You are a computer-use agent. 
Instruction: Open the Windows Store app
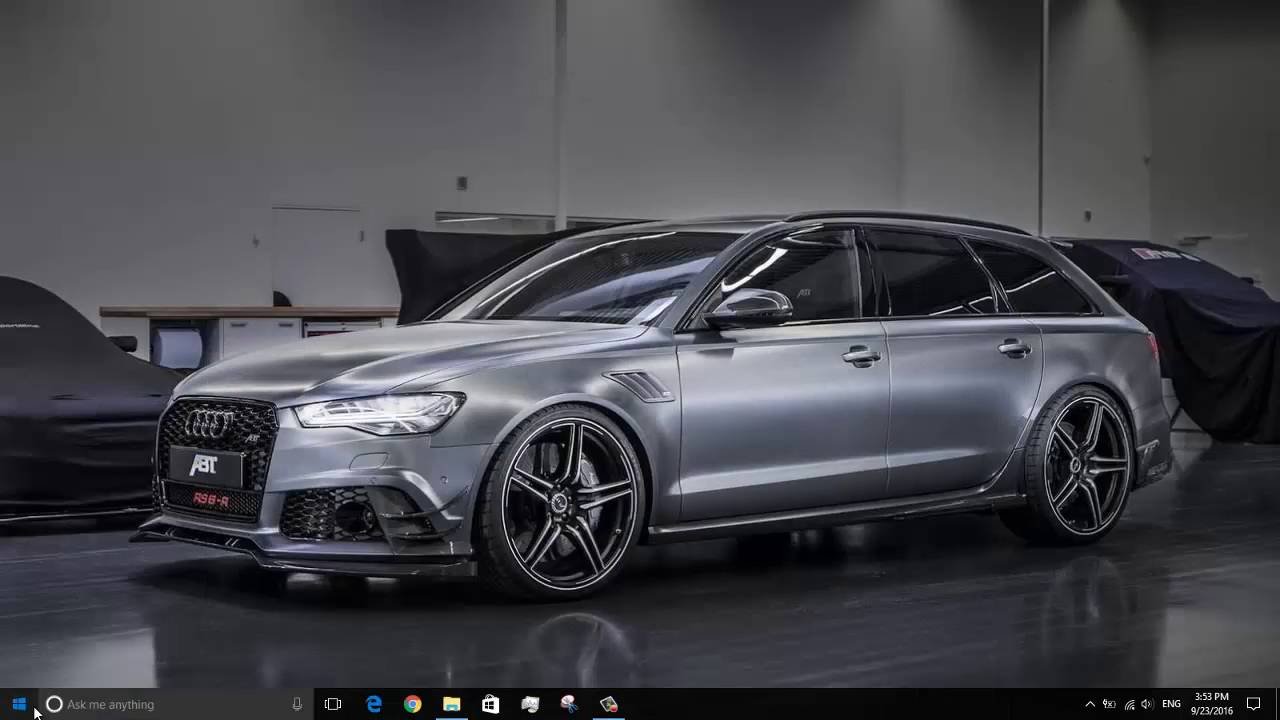490,704
